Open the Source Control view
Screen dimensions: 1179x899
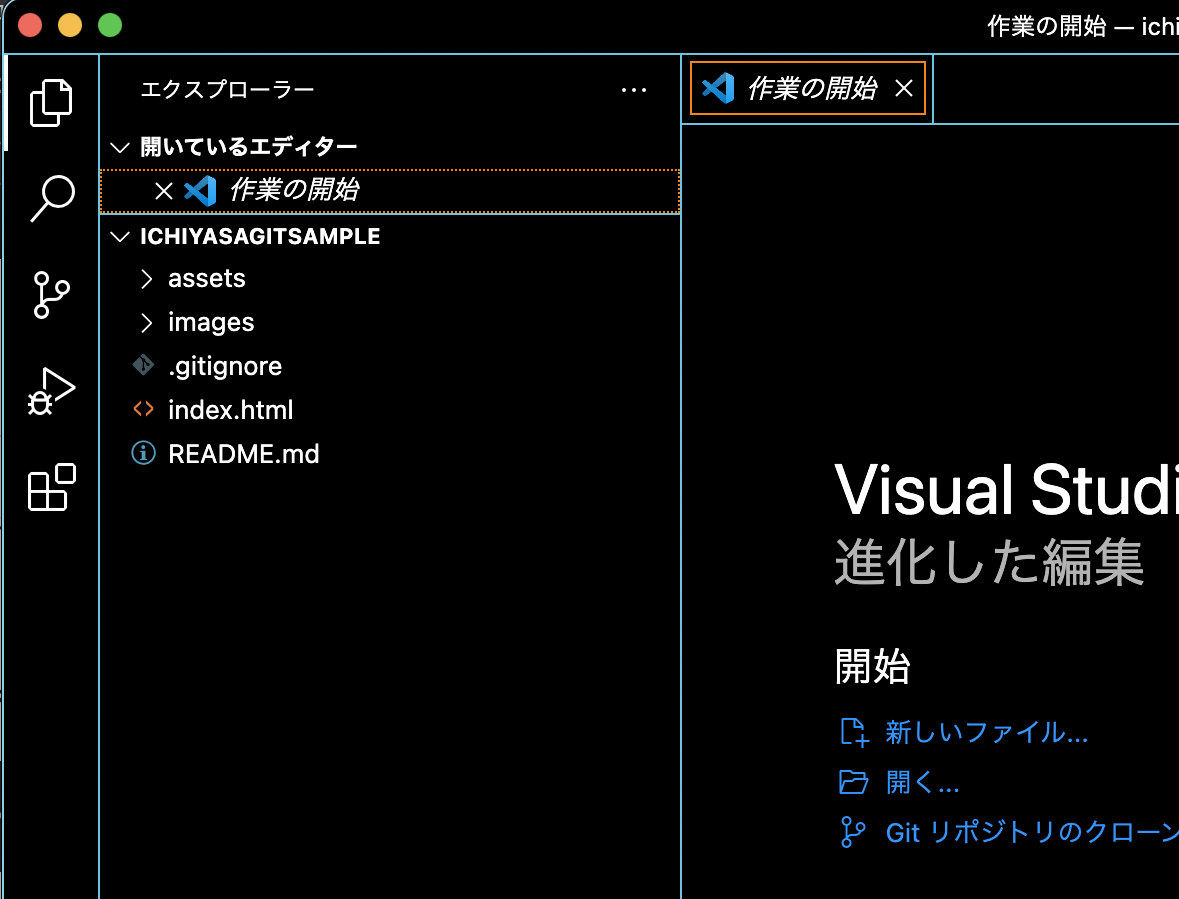51,295
